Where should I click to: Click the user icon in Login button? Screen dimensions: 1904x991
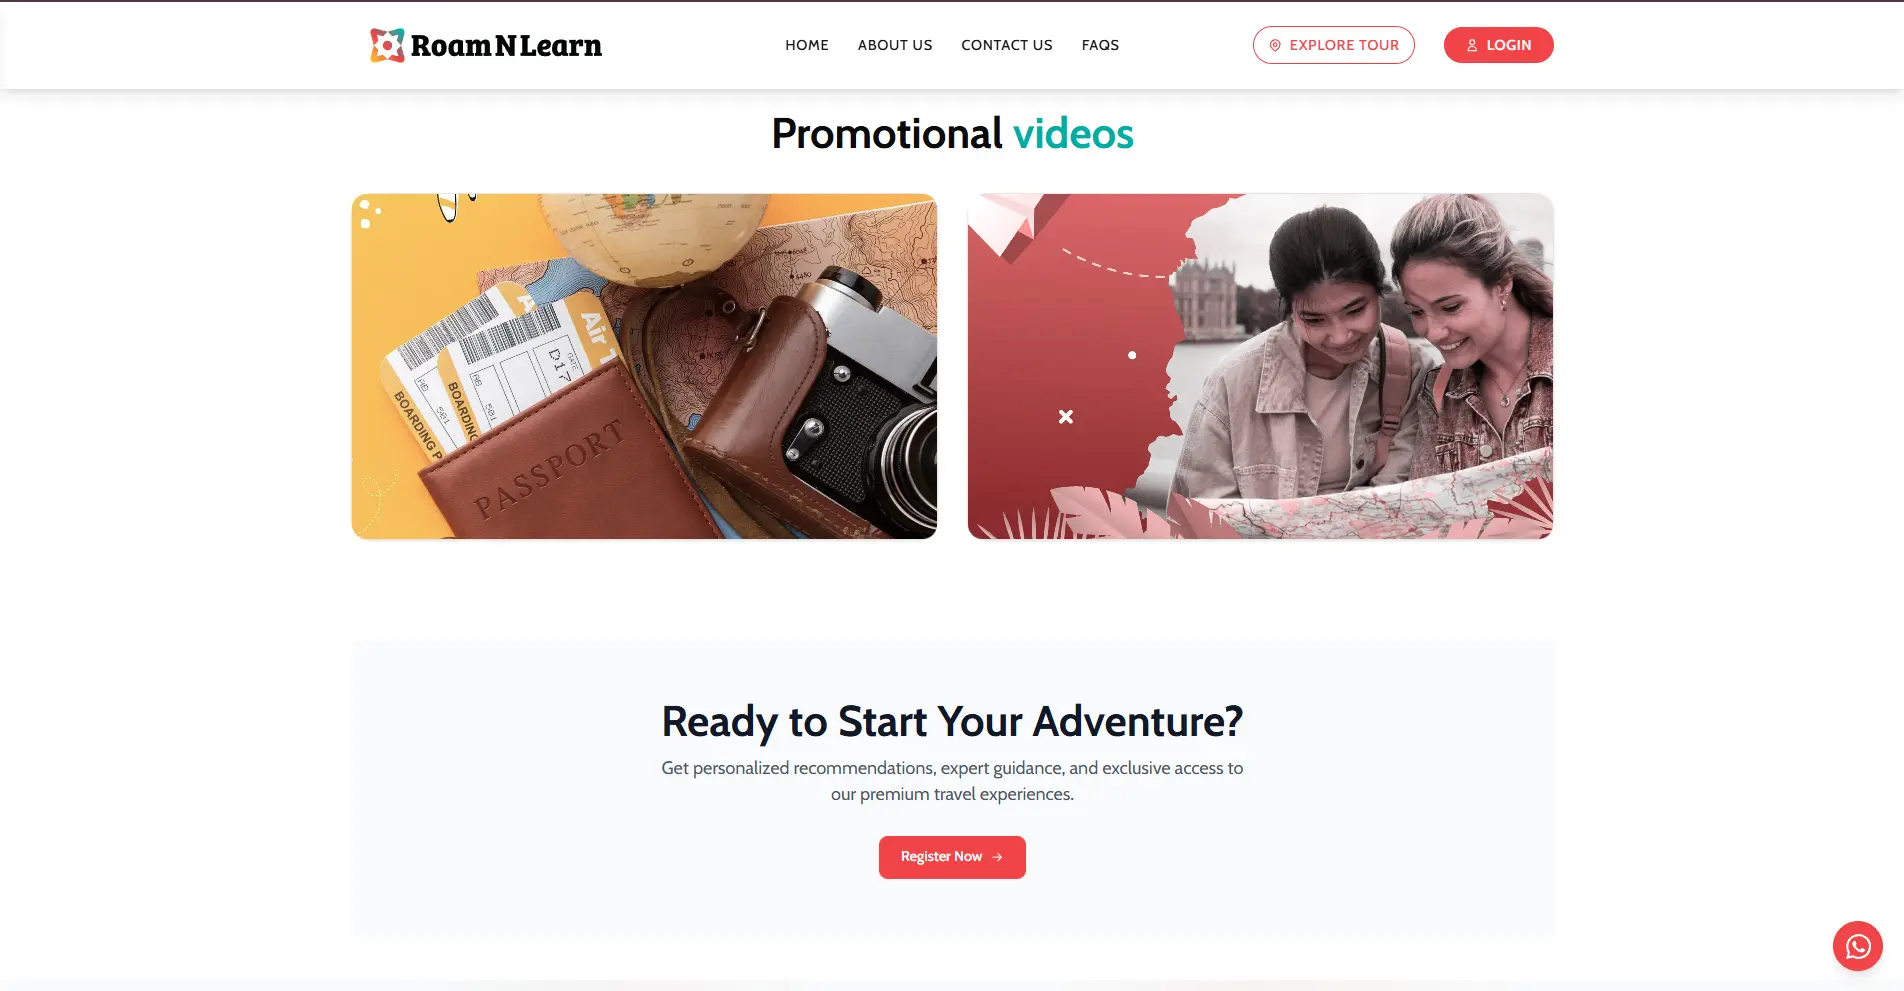pos(1472,45)
